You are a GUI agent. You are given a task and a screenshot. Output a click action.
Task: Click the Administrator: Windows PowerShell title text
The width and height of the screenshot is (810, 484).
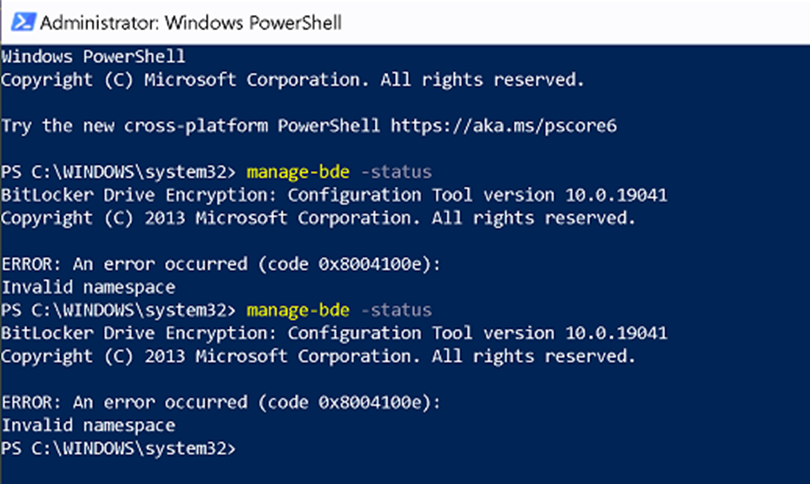[191, 23]
